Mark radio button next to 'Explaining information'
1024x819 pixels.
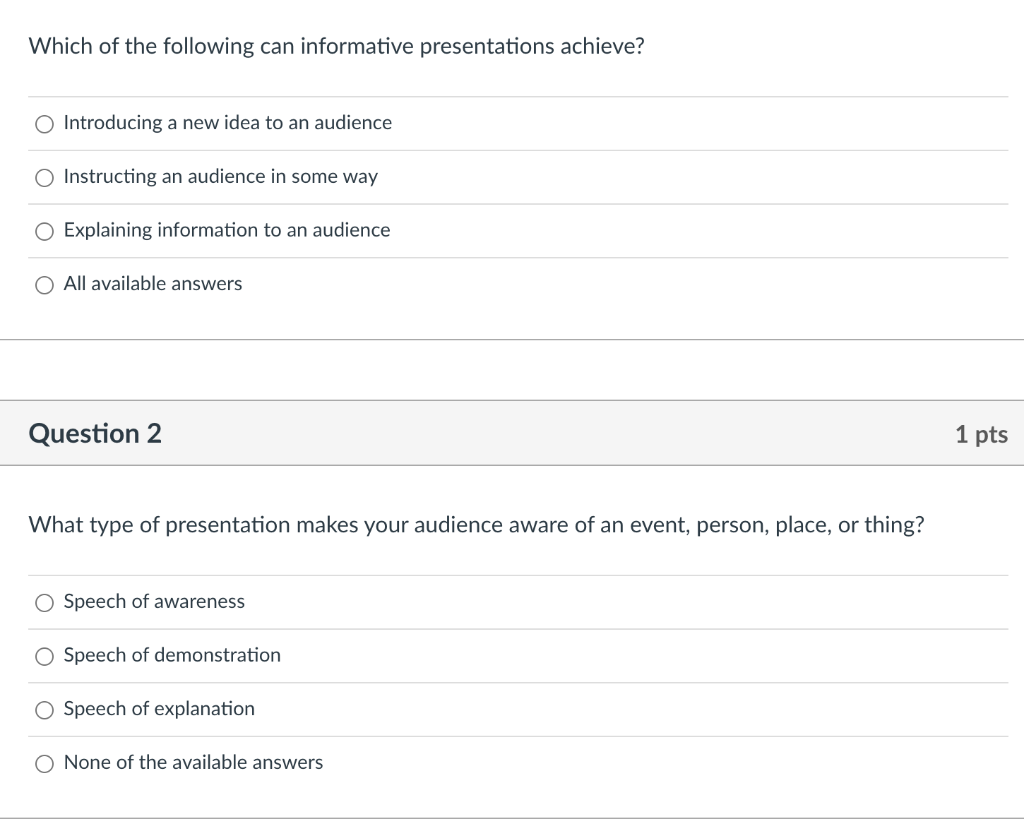coord(44,232)
